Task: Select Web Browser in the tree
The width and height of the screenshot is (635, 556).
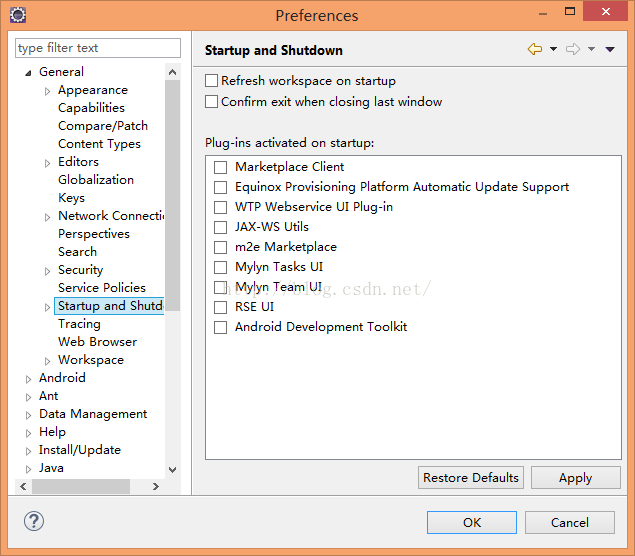Action: pyautogui.click(x=98, y=342)
